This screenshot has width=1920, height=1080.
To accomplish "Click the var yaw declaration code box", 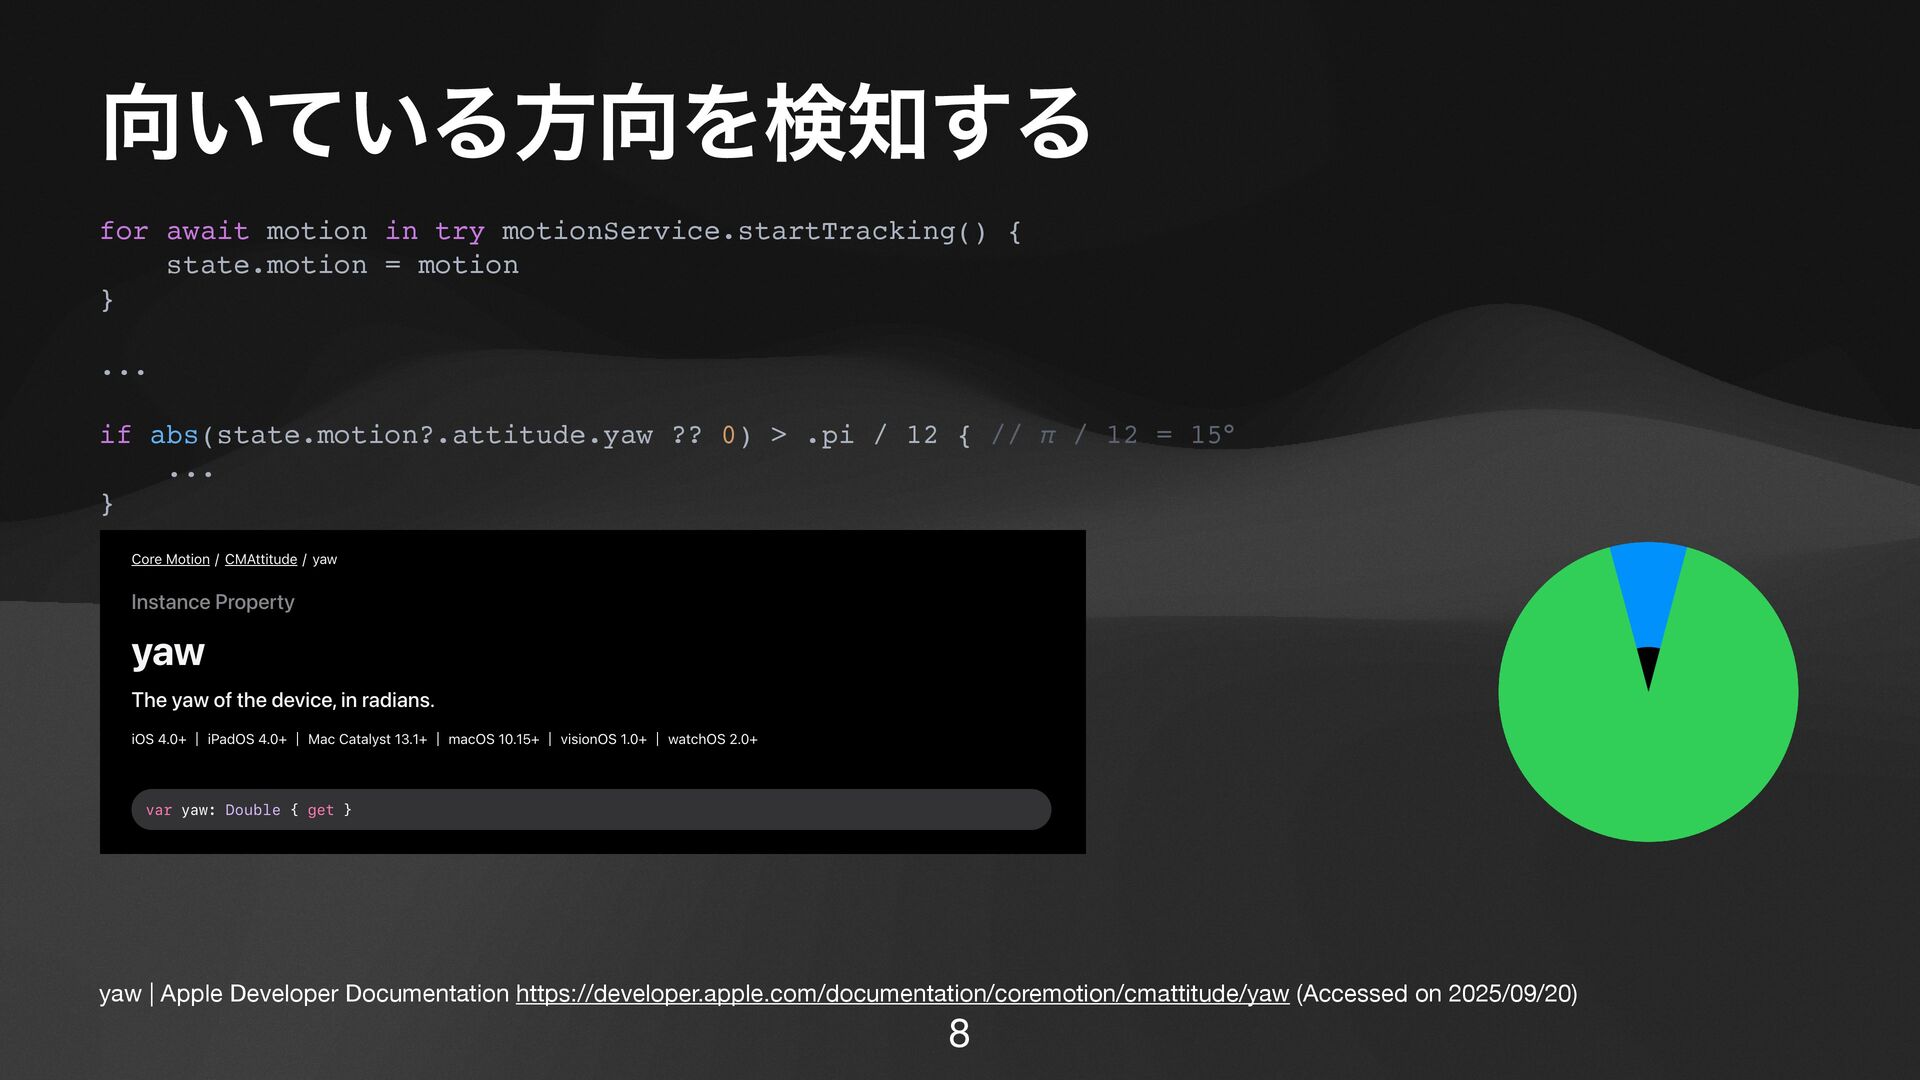I will click(x=590, y=810).
